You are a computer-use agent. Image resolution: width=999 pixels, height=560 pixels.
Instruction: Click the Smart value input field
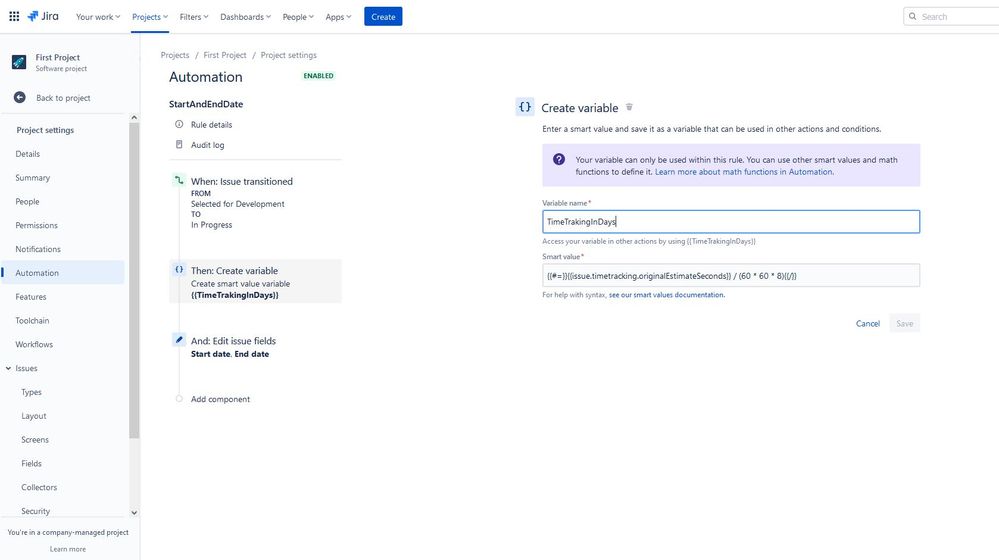pos(731,275)
